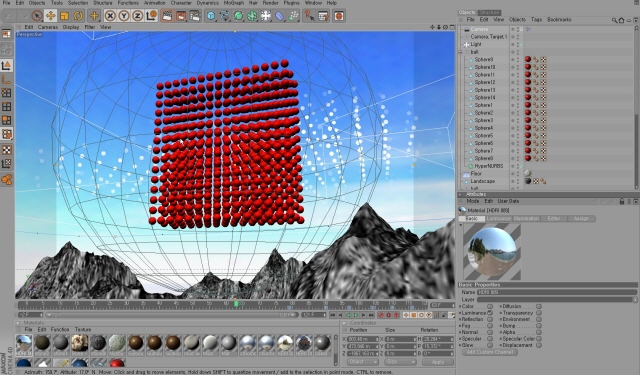Select the red material thumbnail
This screenshot has width=640, height=375.
pos(116,363)
